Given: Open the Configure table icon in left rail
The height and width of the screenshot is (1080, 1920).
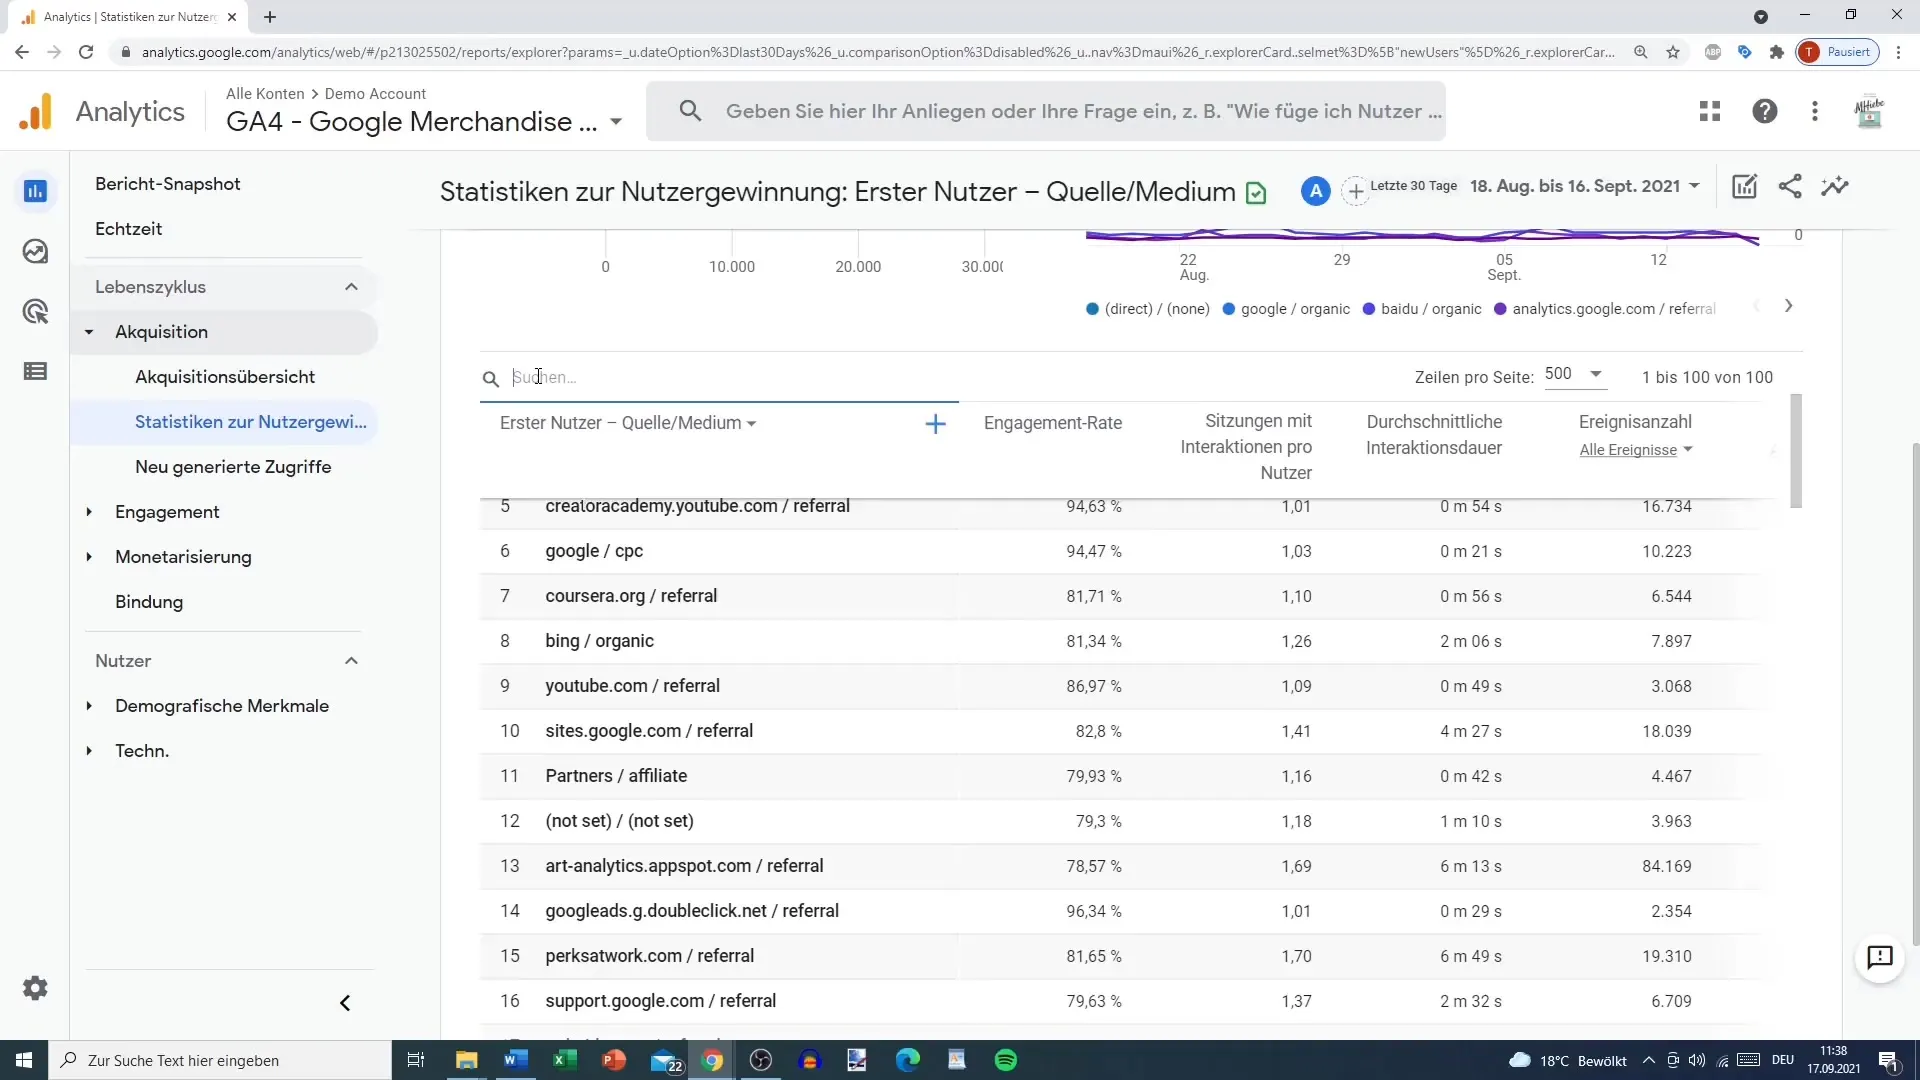Looking at the screenshot, I should (35, 372).
